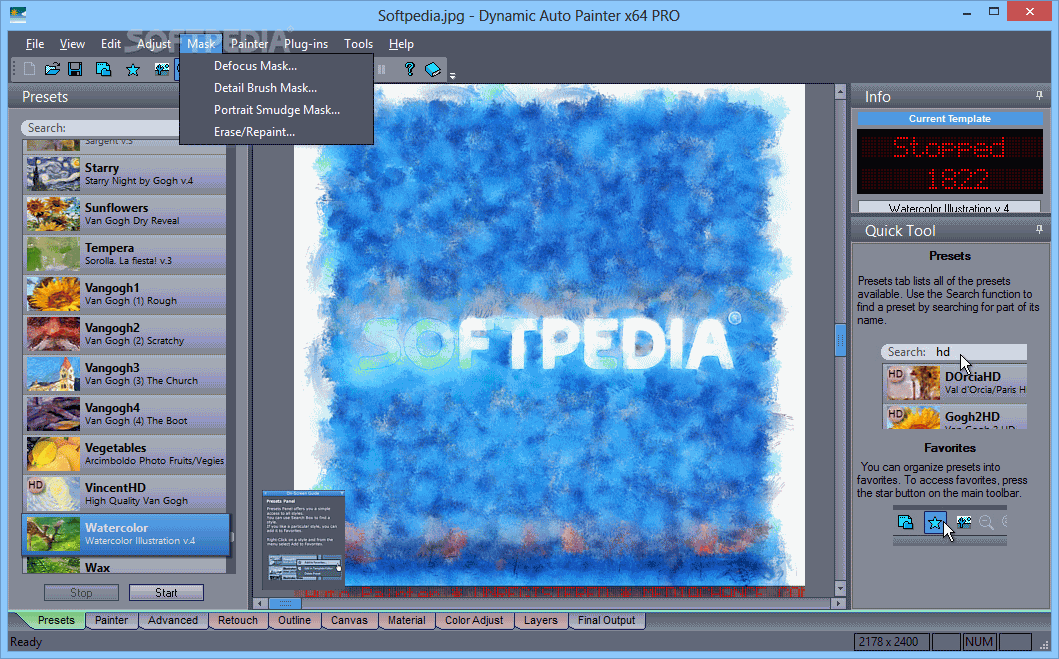Viewport: 1059px width, 659px height.
Task: Select the Vegetables preset thumbnail
Action: 53,453
